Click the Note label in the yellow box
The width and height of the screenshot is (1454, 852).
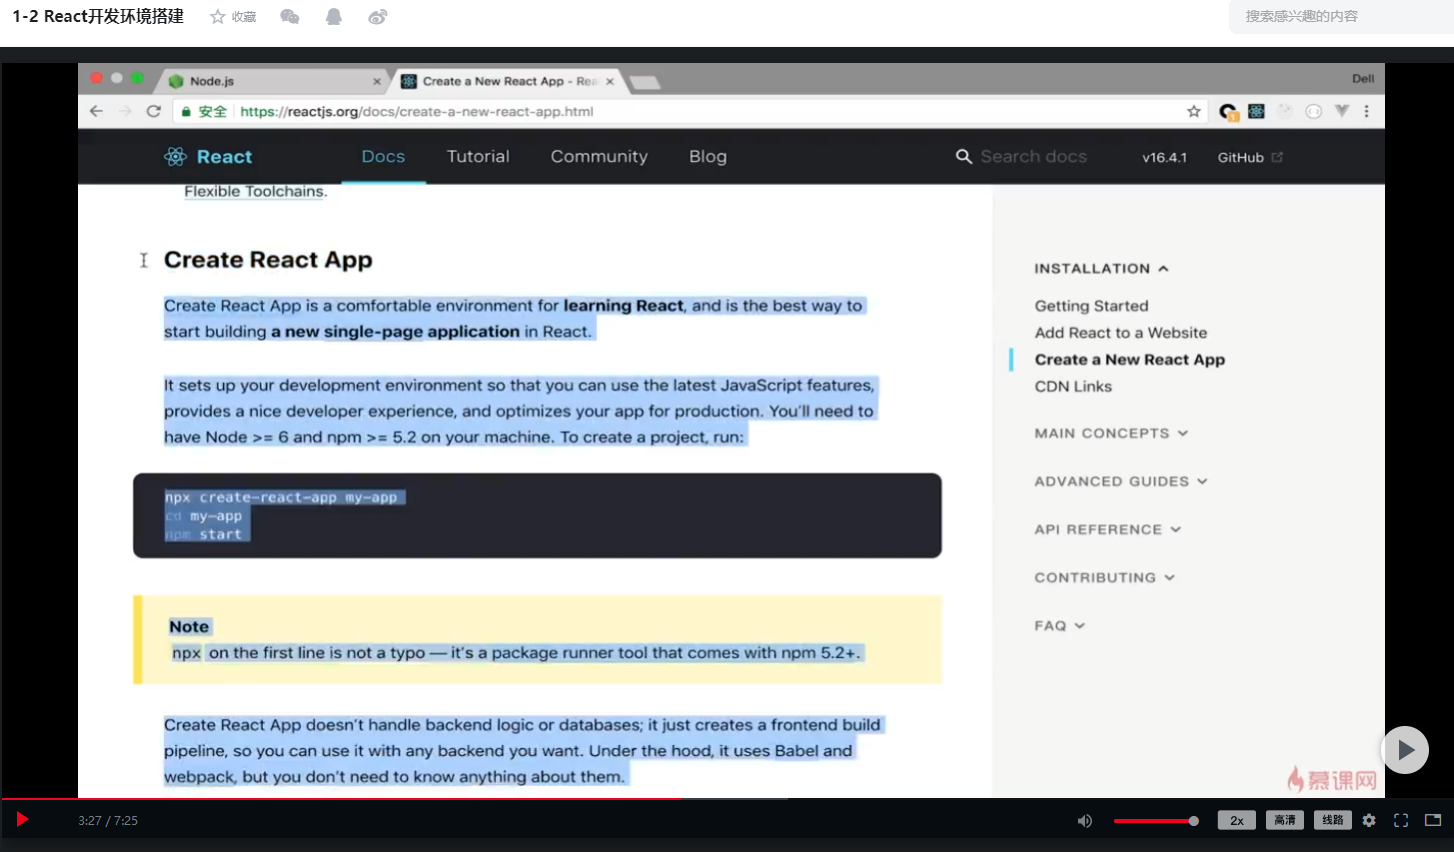(189, 627)
